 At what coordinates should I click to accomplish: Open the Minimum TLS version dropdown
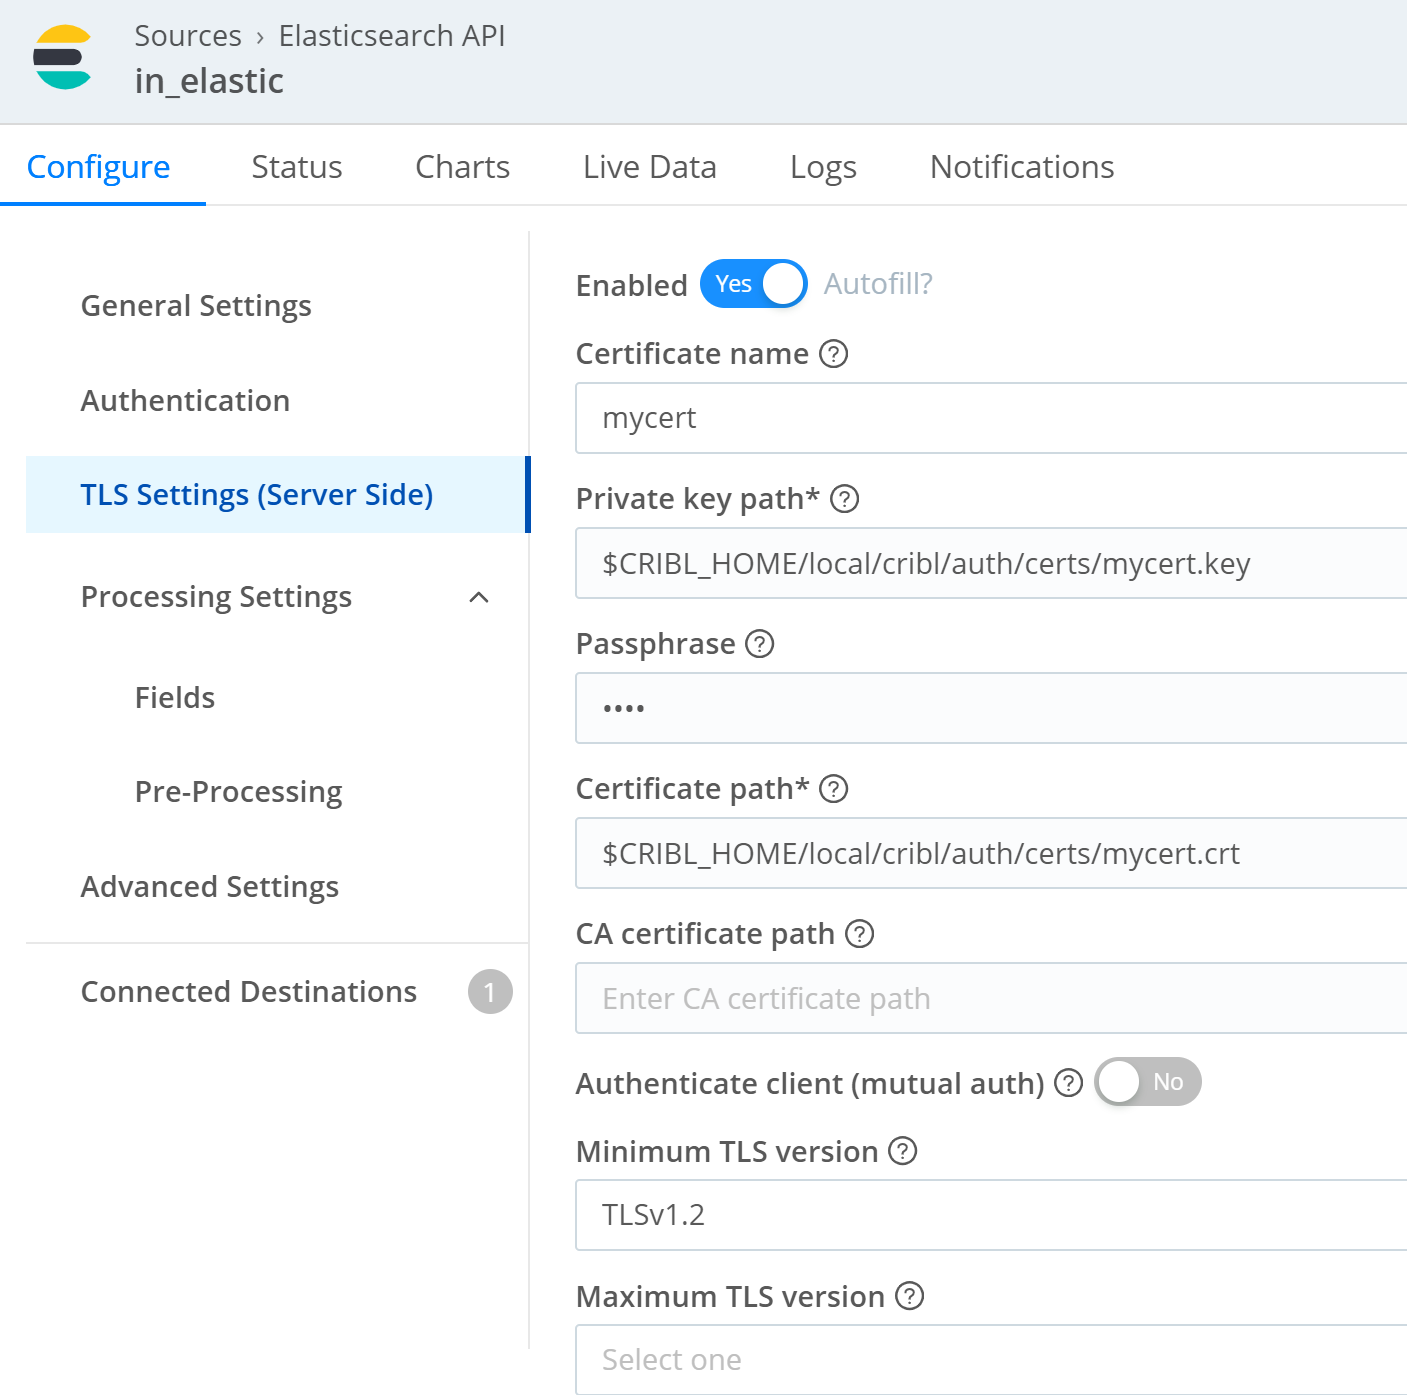pos(990,1215)
